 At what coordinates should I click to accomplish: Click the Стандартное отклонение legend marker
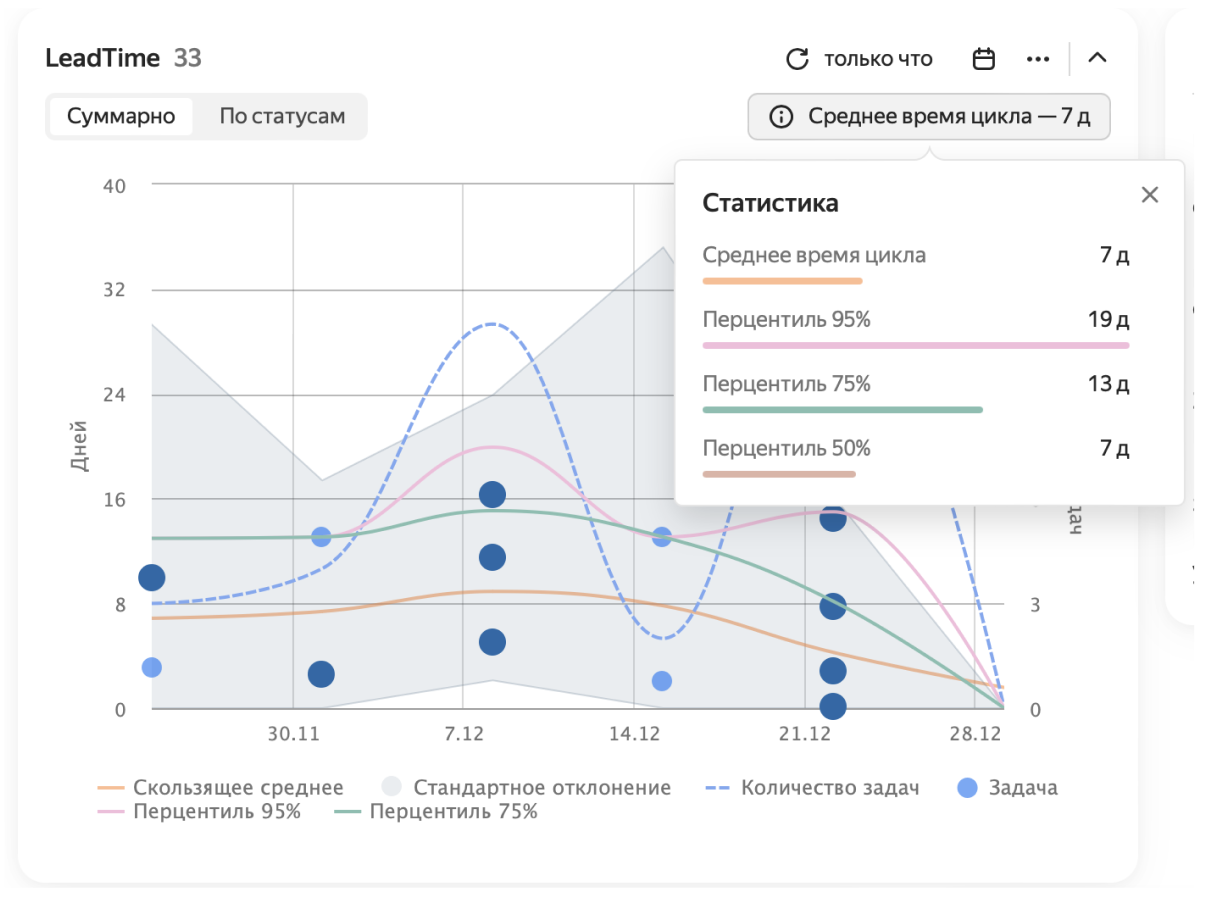(x=391, y=787)
